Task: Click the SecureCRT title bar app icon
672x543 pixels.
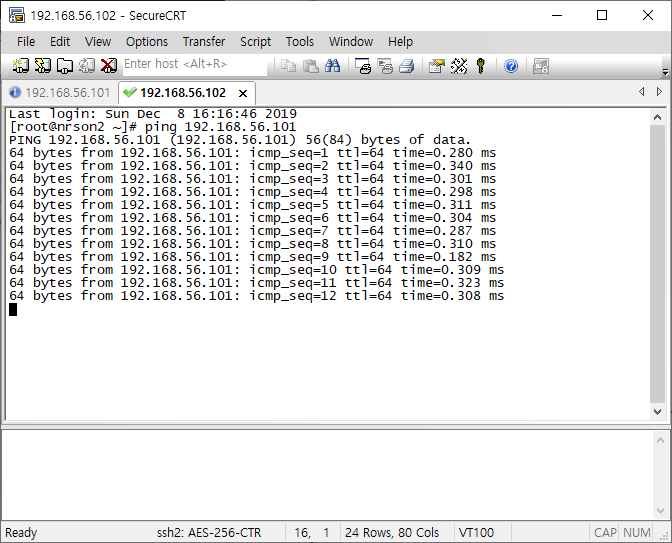Action: pyautogui.click(x=17, y=15)
